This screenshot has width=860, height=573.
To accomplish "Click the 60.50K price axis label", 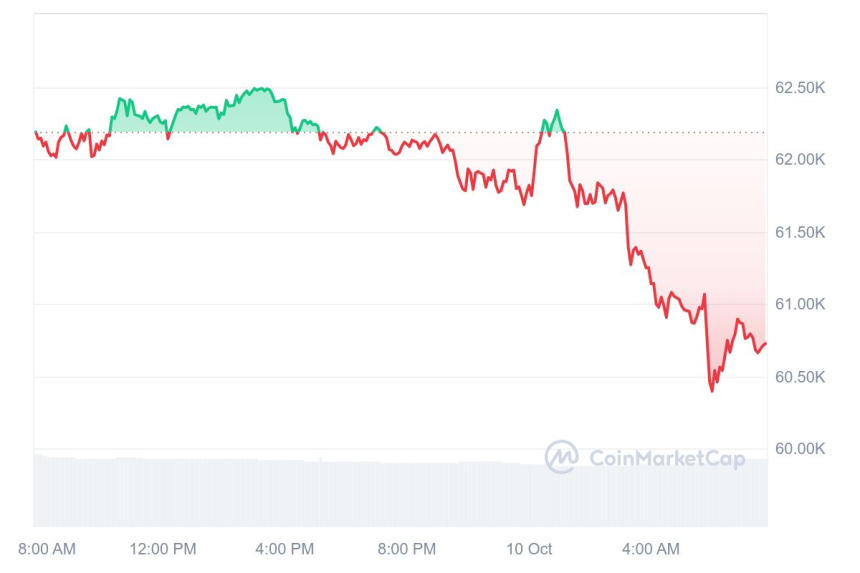I will [800, 377].
